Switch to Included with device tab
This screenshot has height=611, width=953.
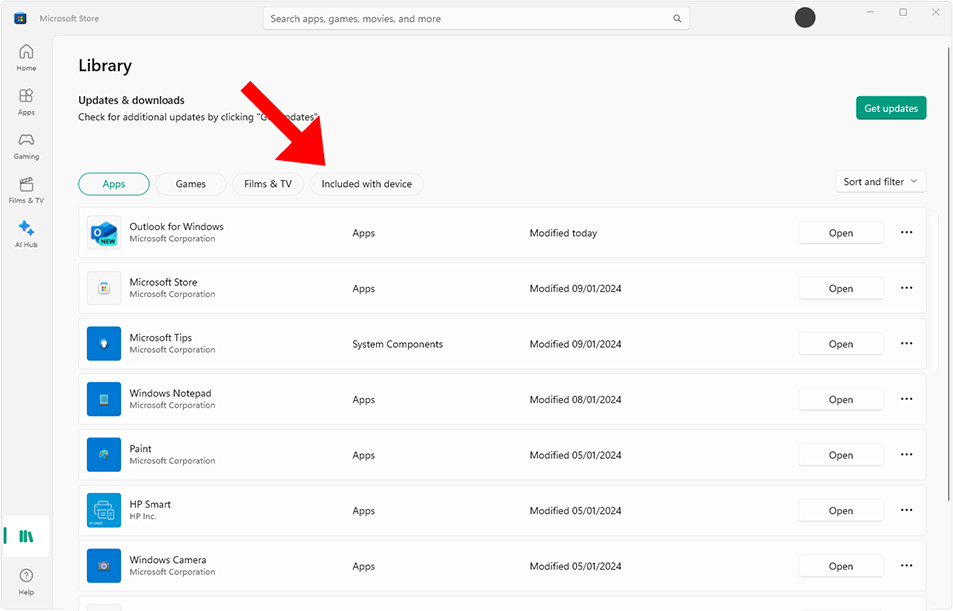pyautogui.click(x=366, y=184)
